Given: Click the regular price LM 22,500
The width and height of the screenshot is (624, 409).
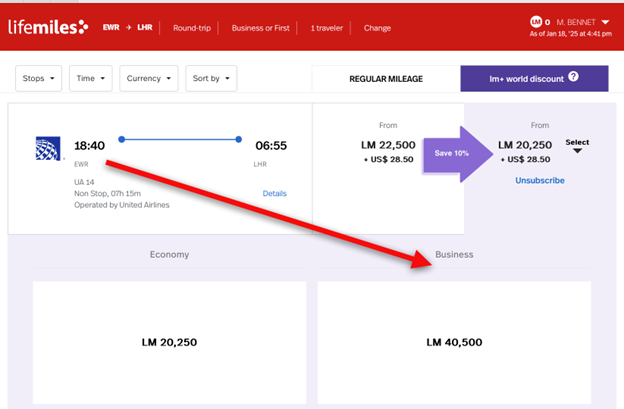Looking at the screenshot, I should point(388,145).
